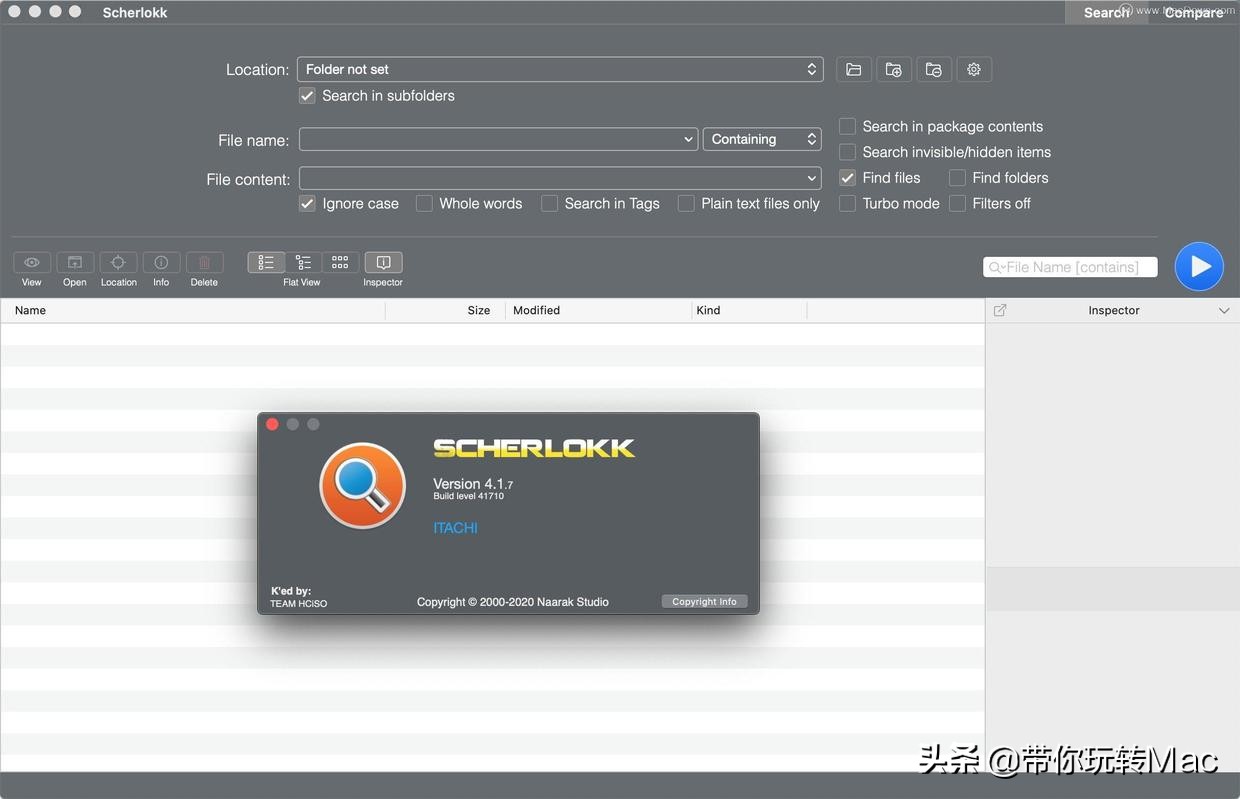Sort results by Kind column
The image size is (1240, 799).
click(749, 310)
